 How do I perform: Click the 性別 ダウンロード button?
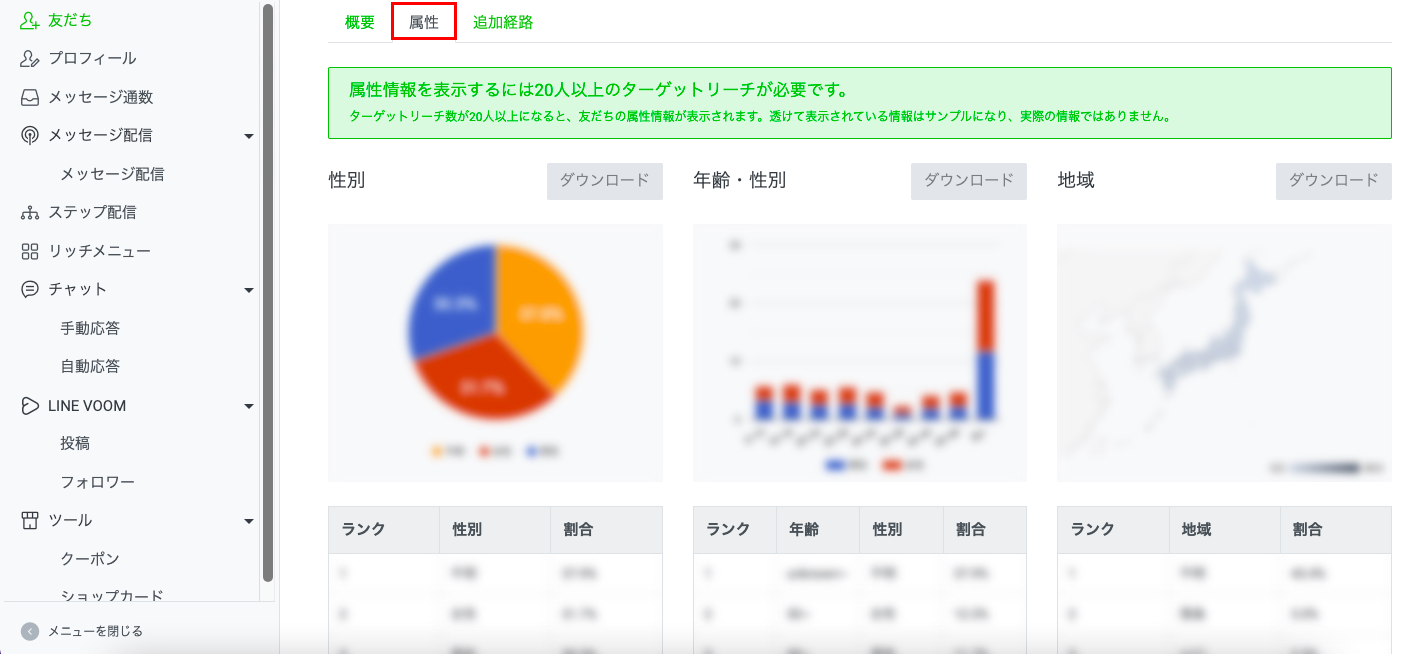coord(603,181)
